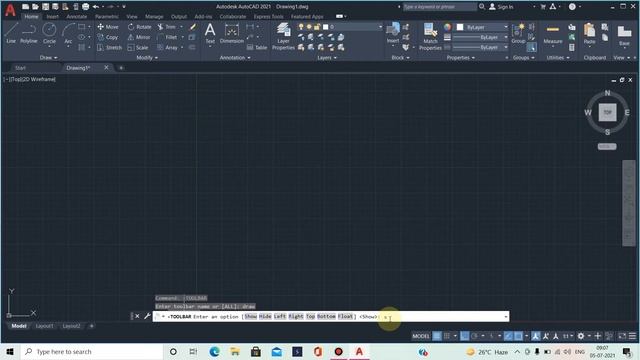Click the Copy tool in Modify panel

[108, 37]
